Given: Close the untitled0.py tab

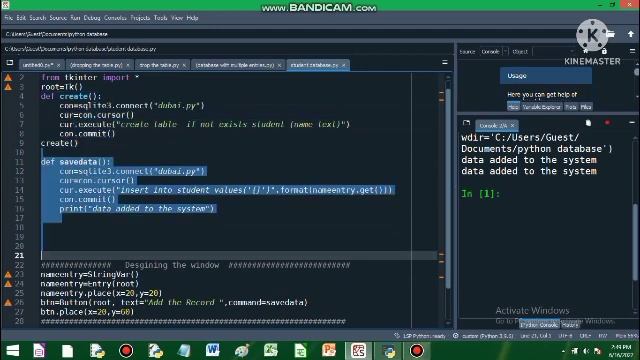Looking at the screenshot, I should point(58,65).
